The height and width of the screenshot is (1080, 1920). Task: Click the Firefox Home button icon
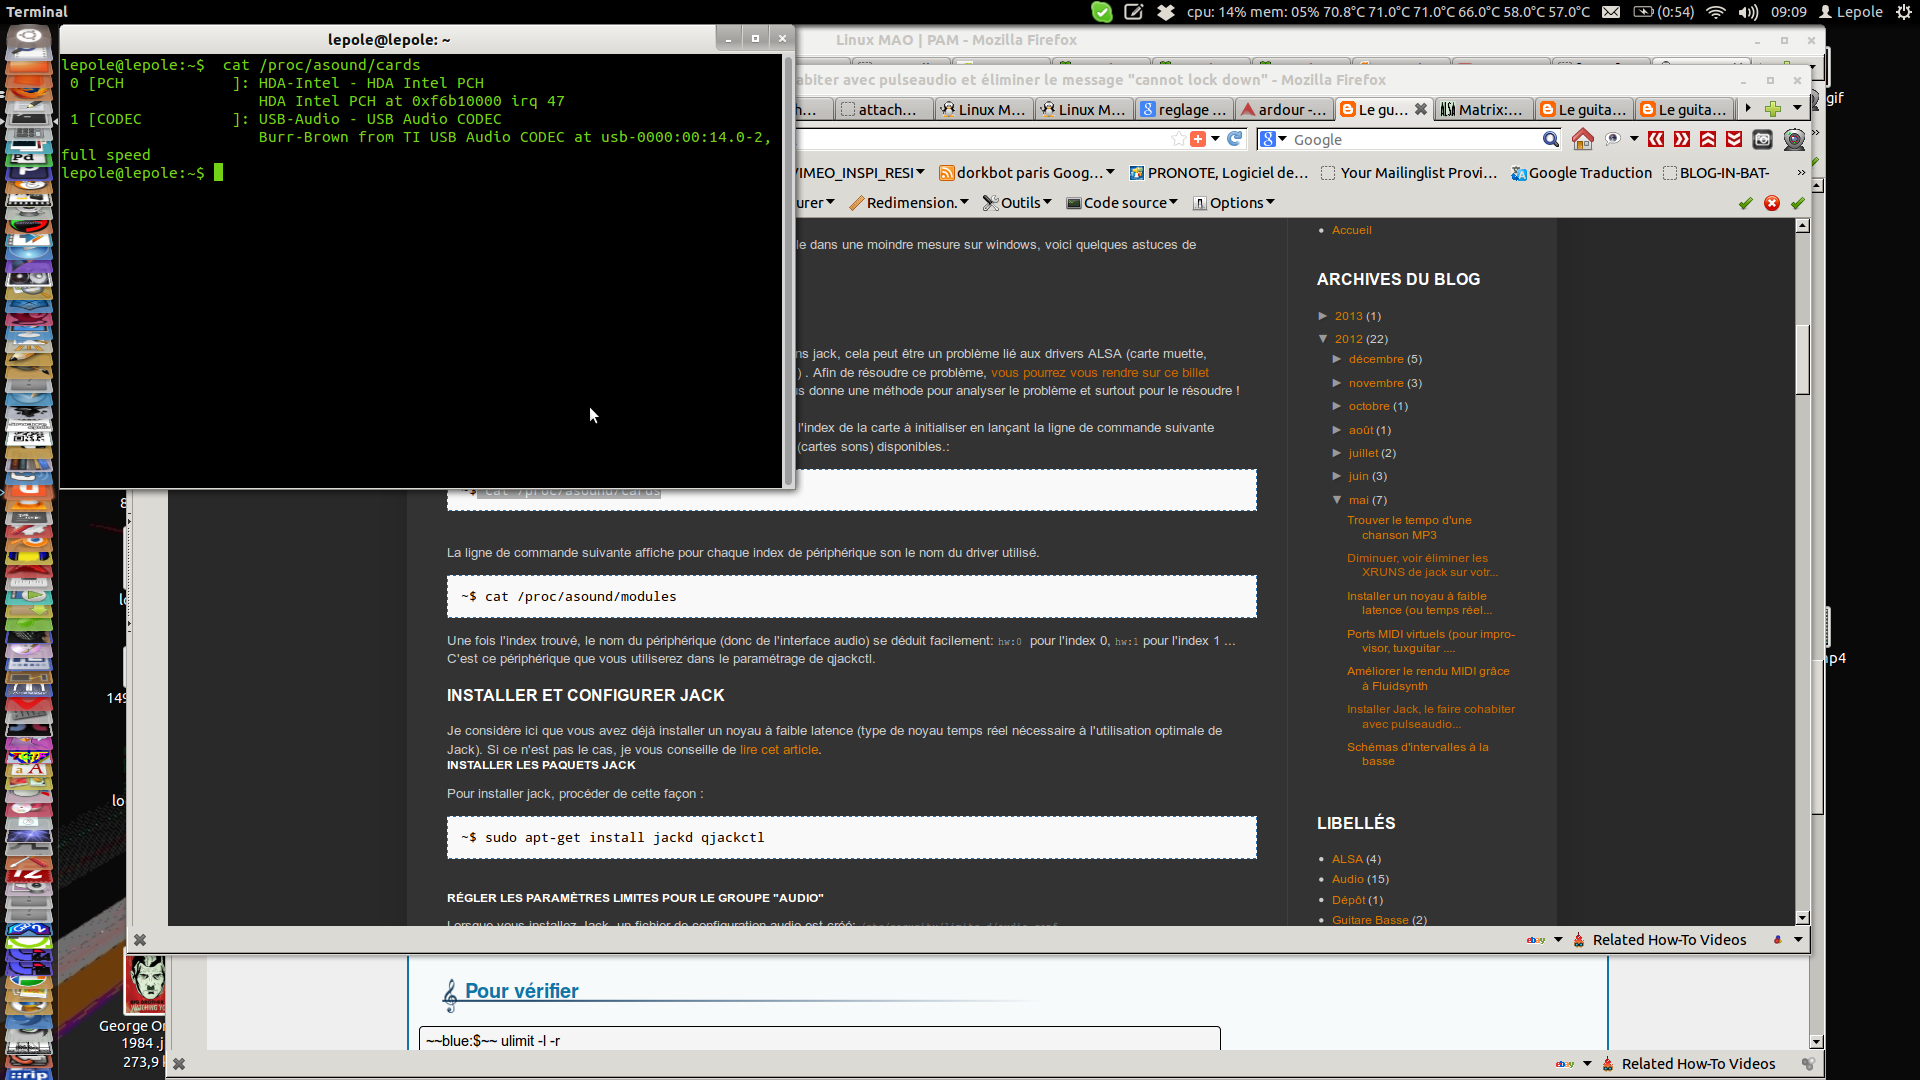tap(1582, 139)
